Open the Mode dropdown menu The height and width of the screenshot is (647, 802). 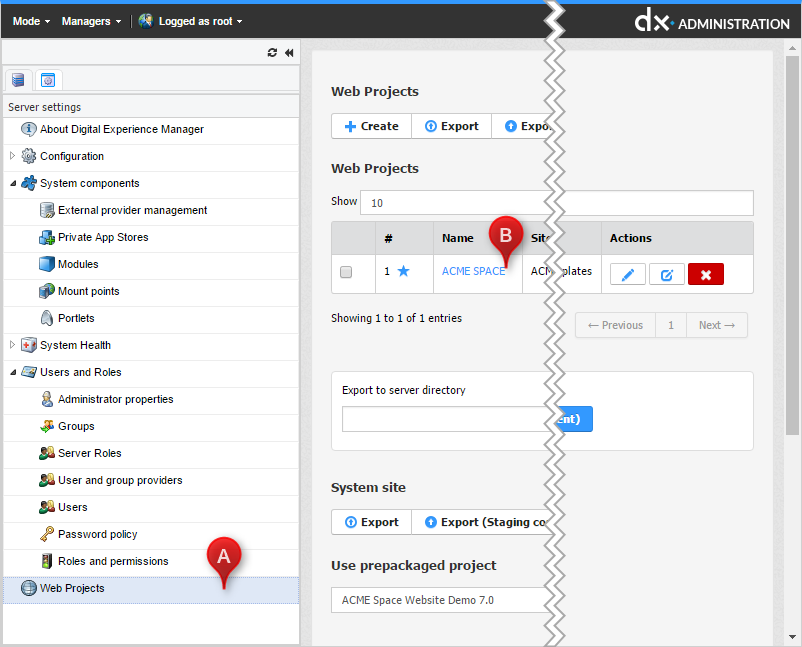31,21
